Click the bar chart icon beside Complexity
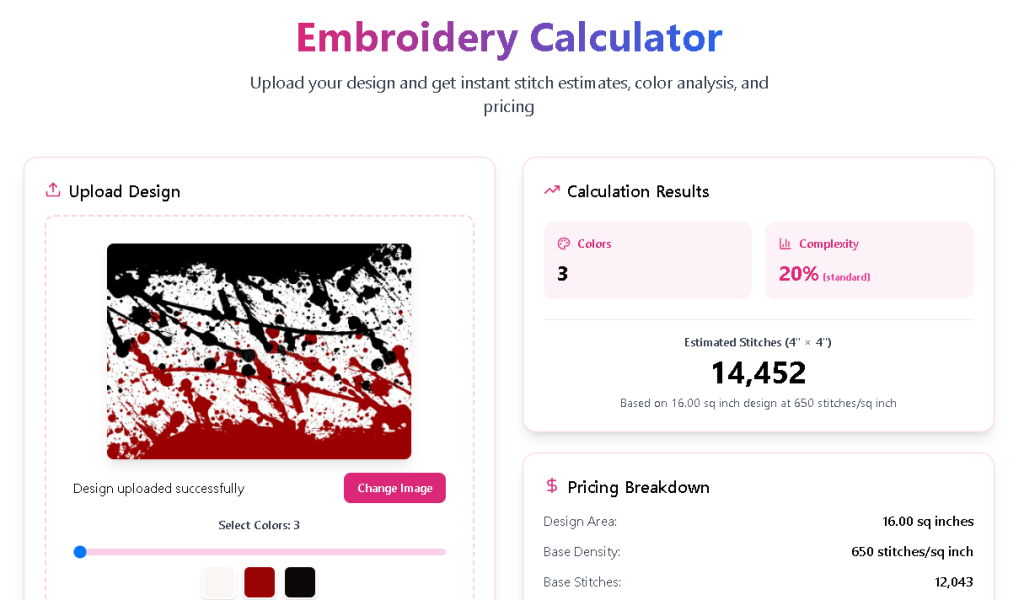 click(x=785, y=243)
